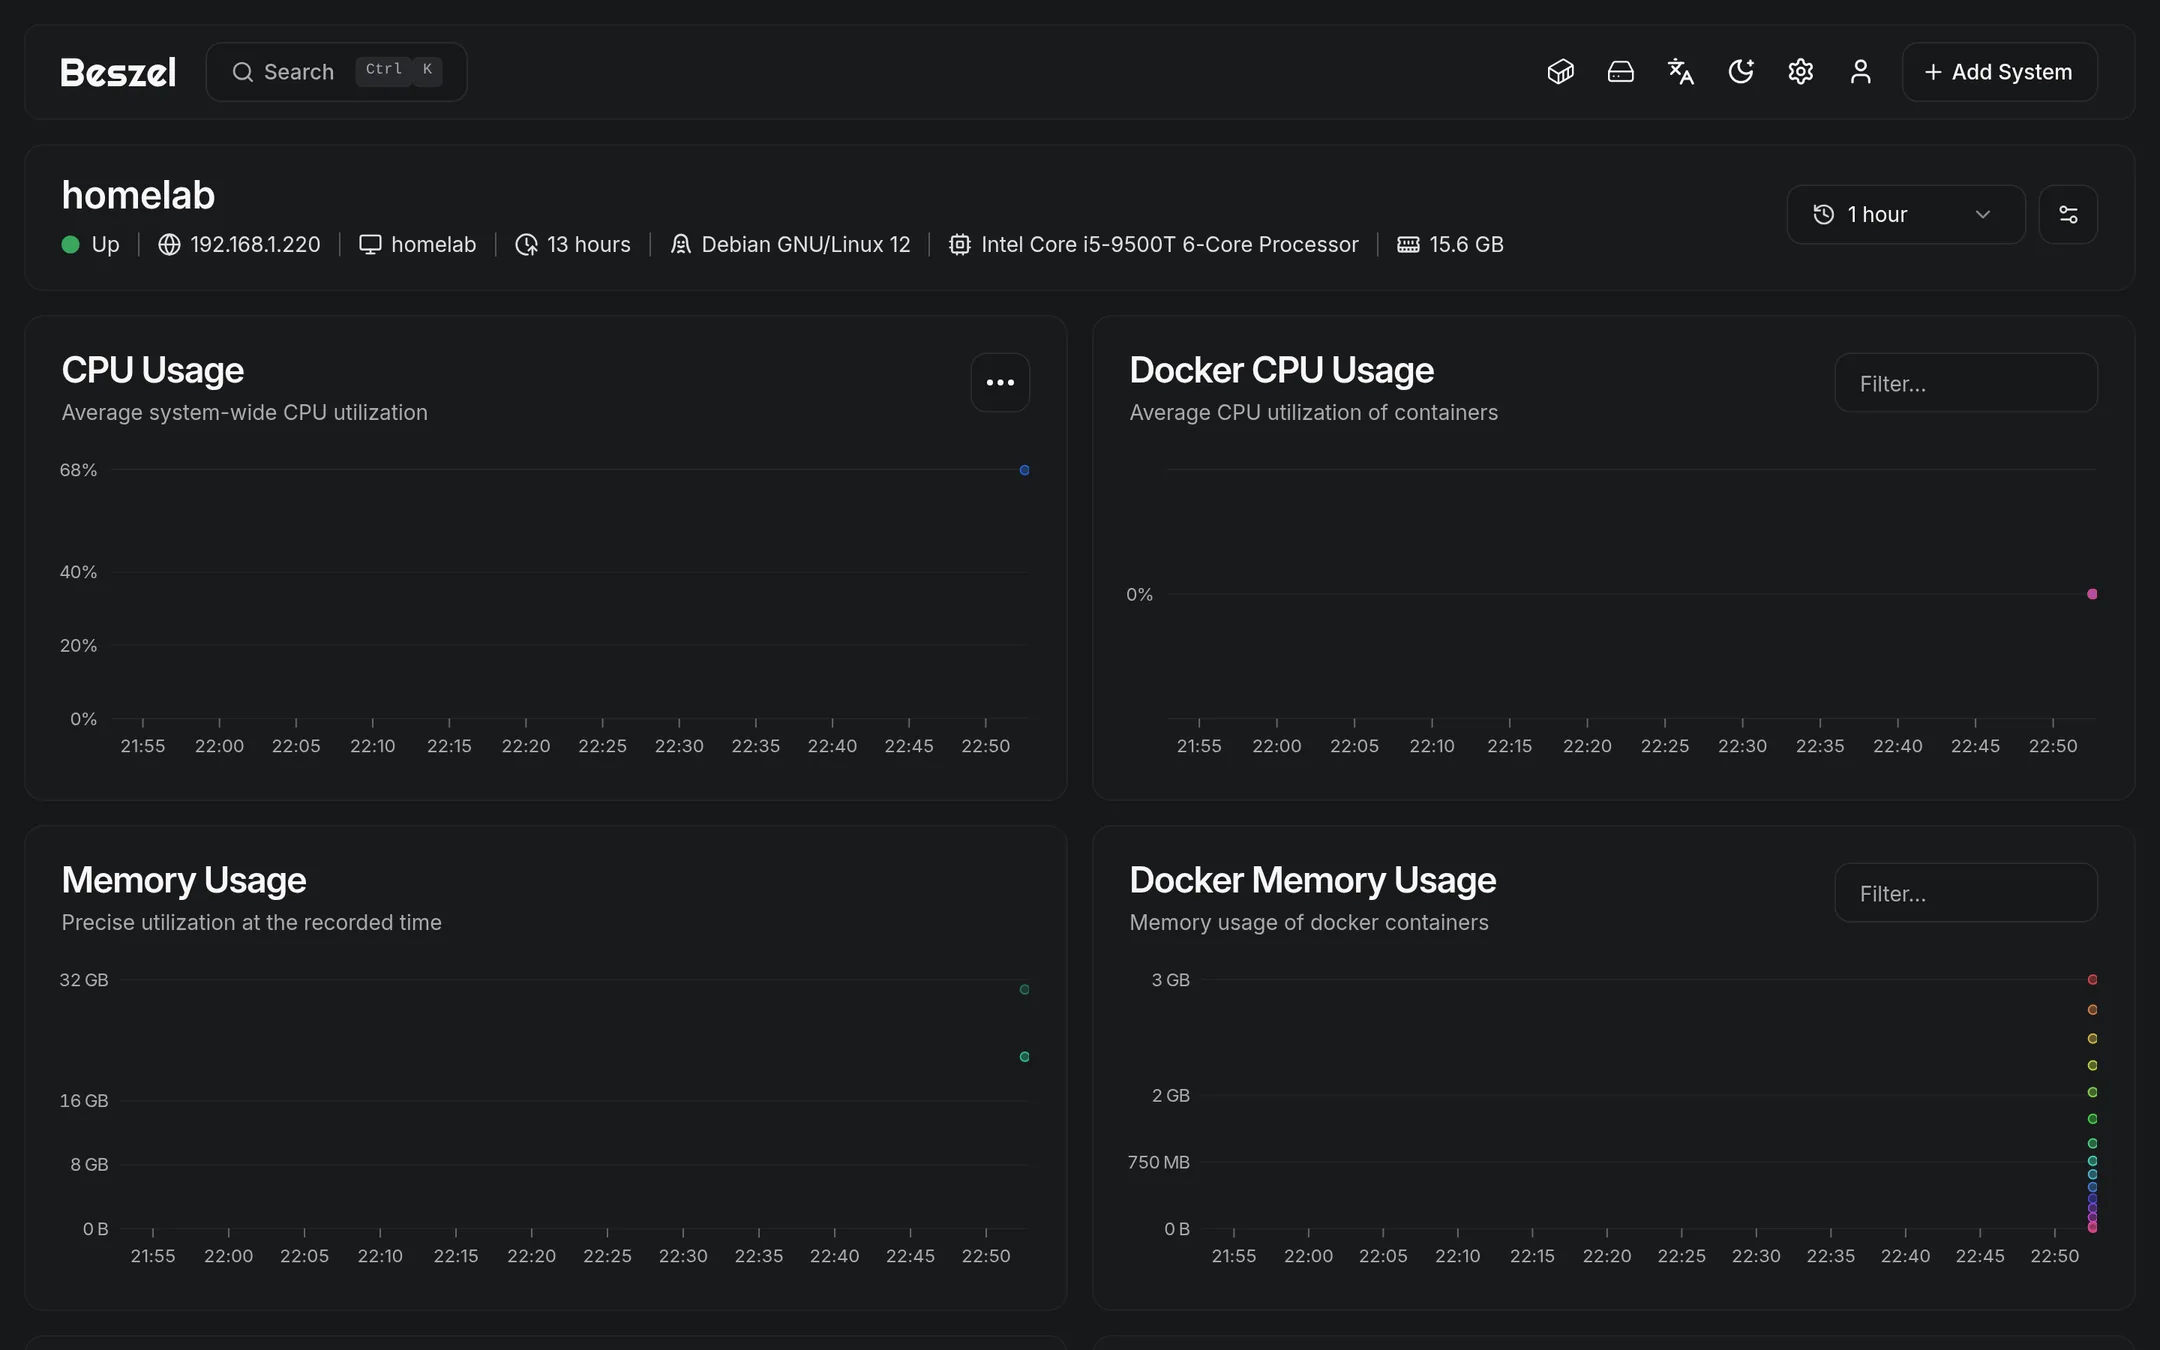This screenshot has height=1350, width=2160.
Task: Open the user account icon
Action: [x=1860, y=72]
